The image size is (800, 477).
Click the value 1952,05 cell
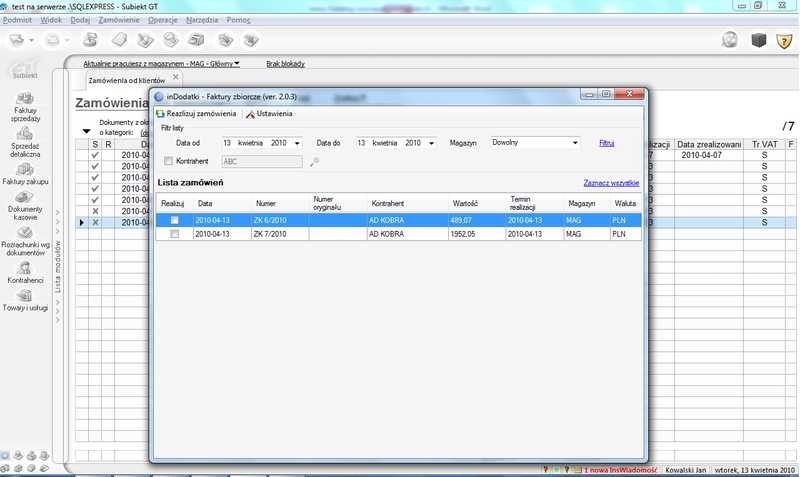(x=477, y=234)
